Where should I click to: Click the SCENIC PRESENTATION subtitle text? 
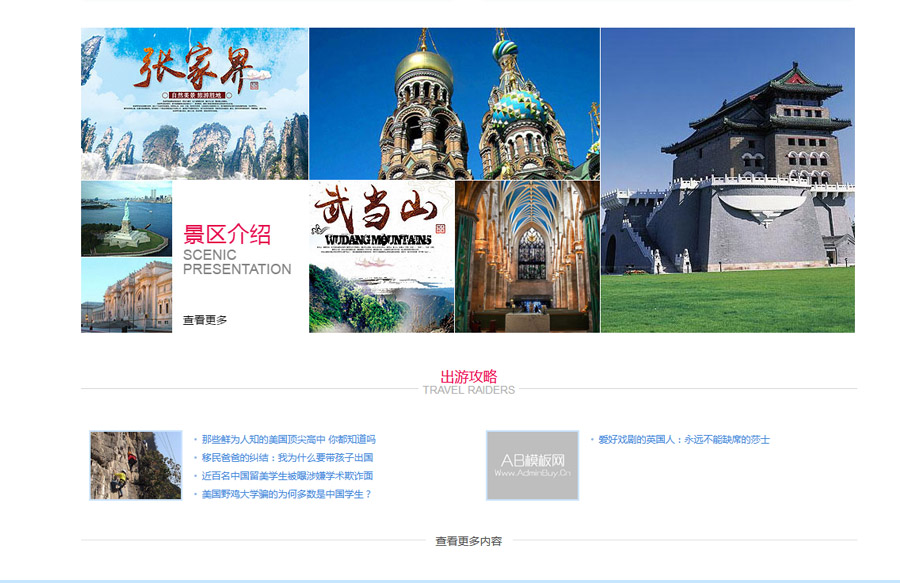(x=237, y=262)
